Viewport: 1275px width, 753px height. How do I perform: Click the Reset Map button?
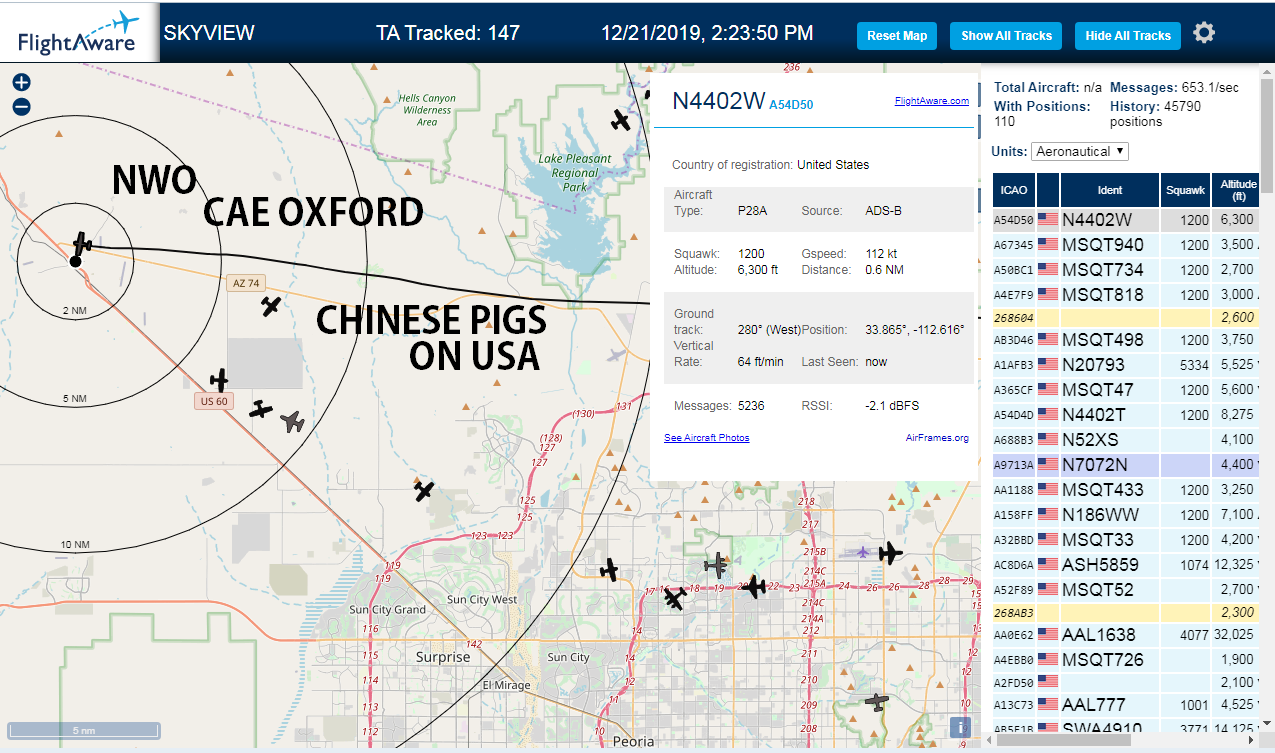pyautogui.click(x=897, y=36)
